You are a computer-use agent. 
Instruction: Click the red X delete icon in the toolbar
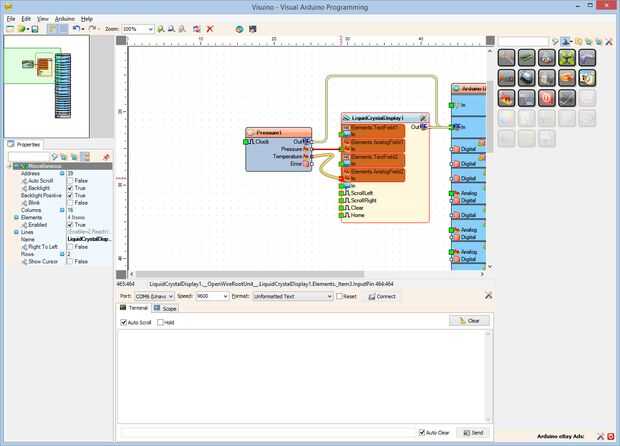tap(210, 29)
